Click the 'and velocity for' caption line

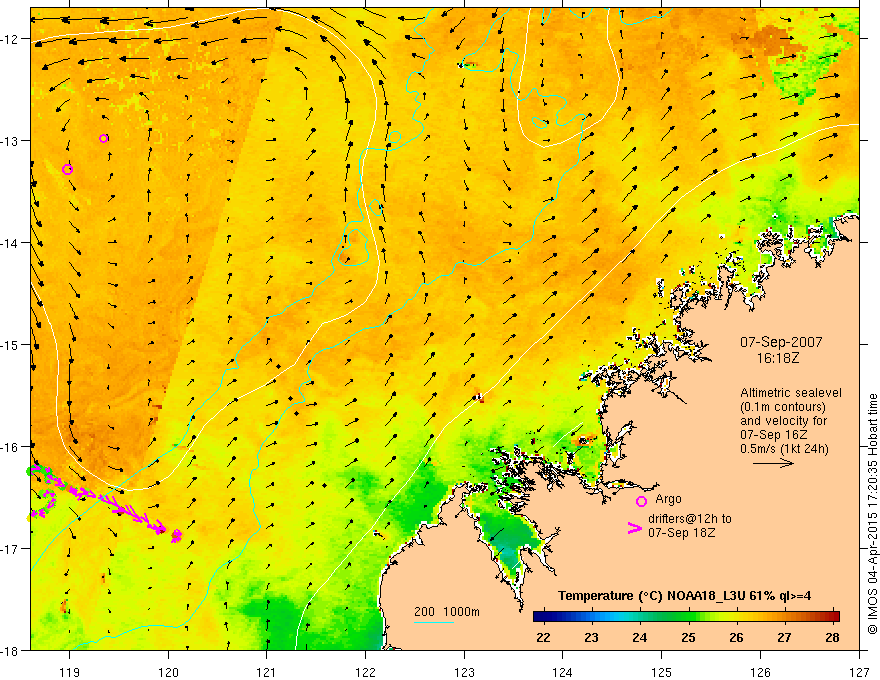(x=783, y=421)
